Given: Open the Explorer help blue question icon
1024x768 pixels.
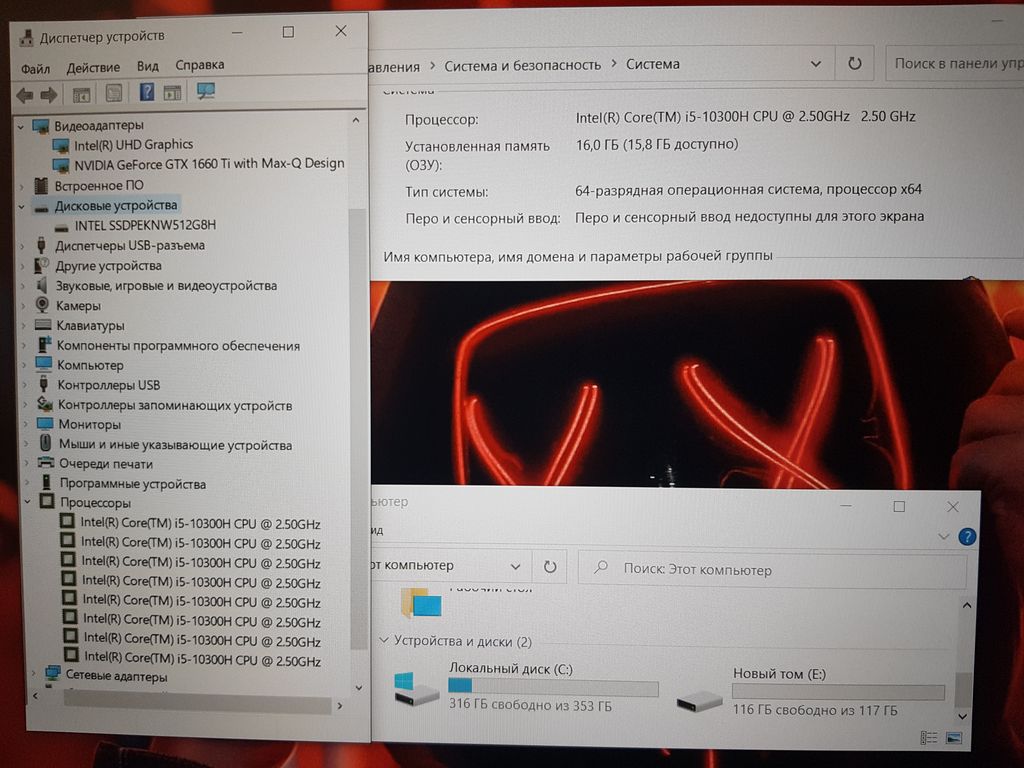Looking at the screenshot, I should tap(966, 537).
